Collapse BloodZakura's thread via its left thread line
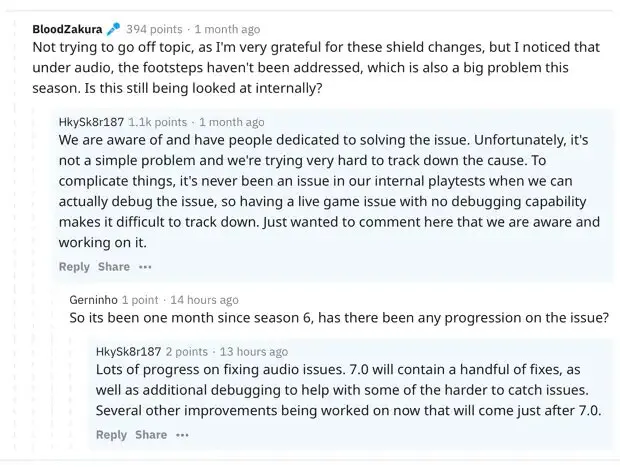 point(15,237)
